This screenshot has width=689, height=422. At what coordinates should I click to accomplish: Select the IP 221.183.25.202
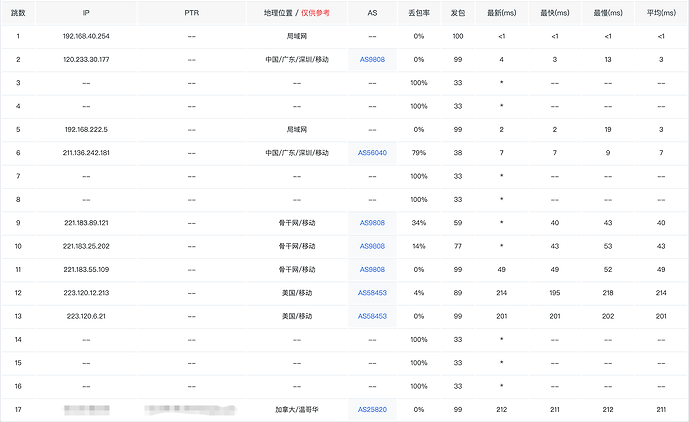point(86,246)
